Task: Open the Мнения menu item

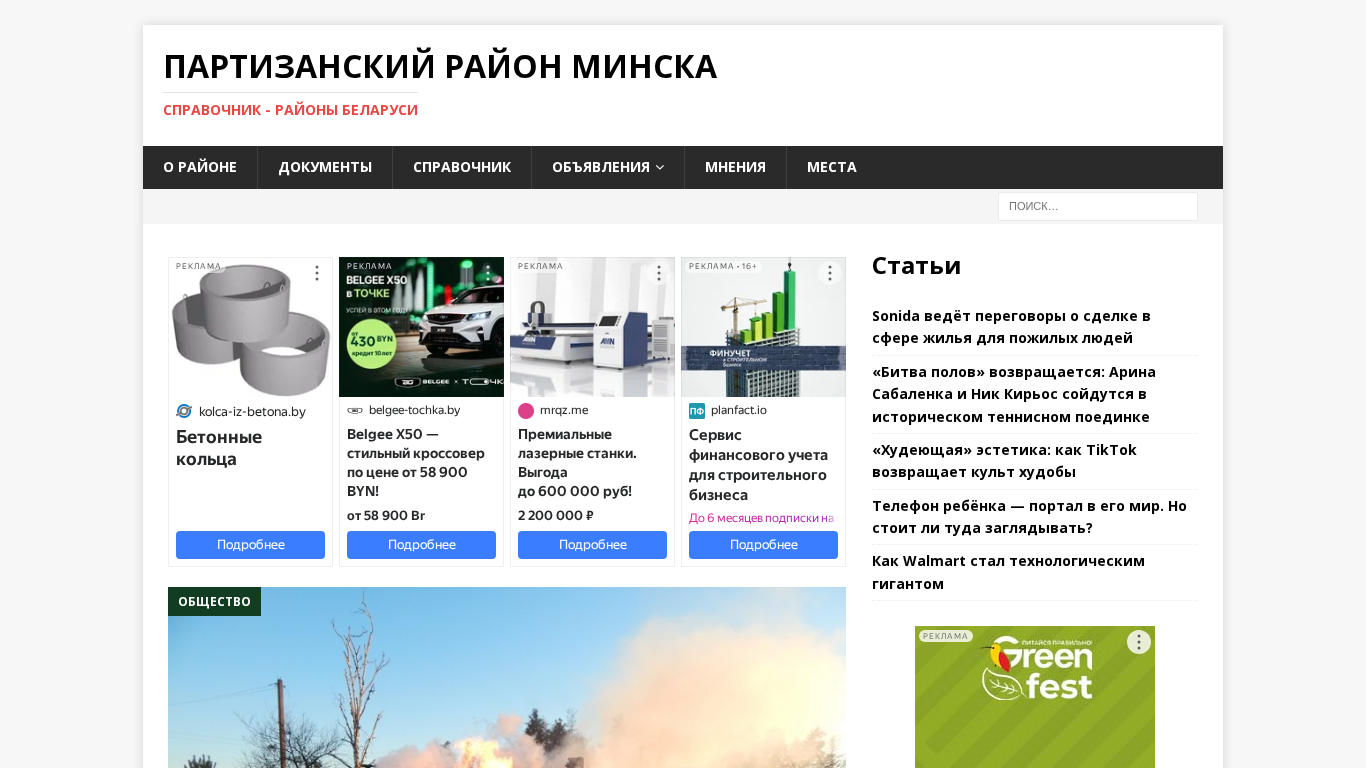Action: pos(735,167)
